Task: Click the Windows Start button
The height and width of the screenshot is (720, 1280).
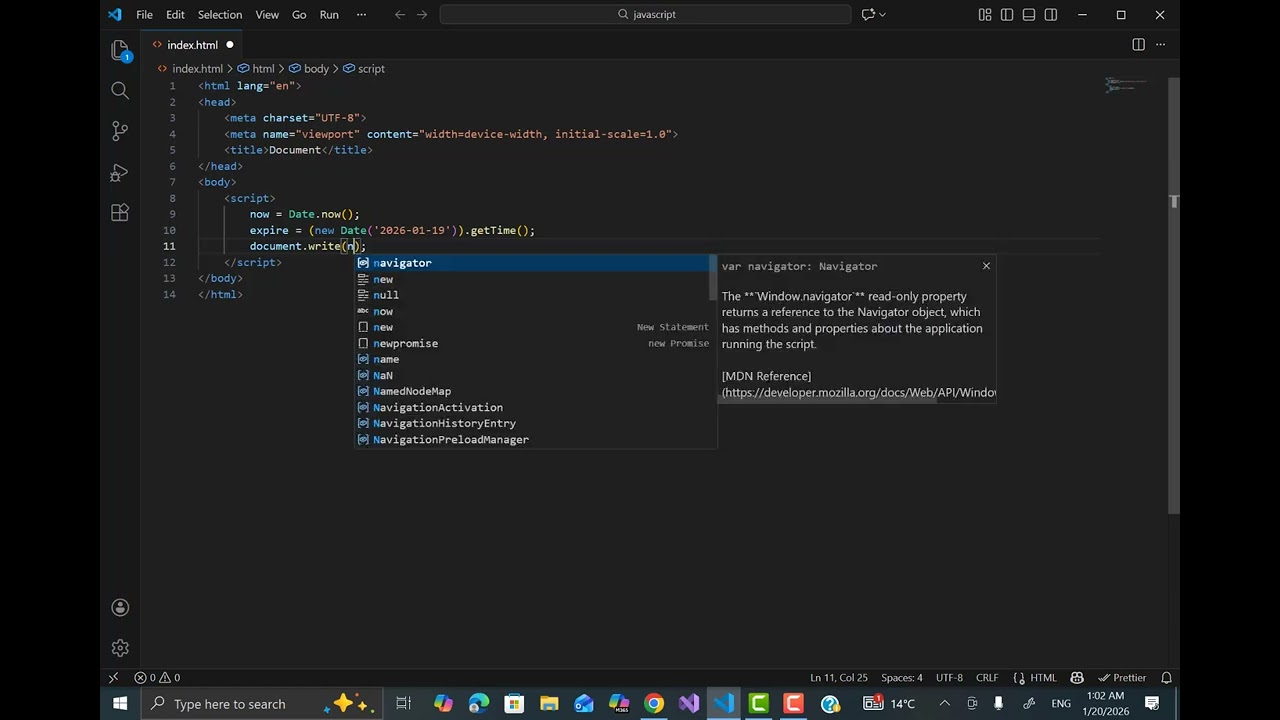Action: [x=120, y=704]
